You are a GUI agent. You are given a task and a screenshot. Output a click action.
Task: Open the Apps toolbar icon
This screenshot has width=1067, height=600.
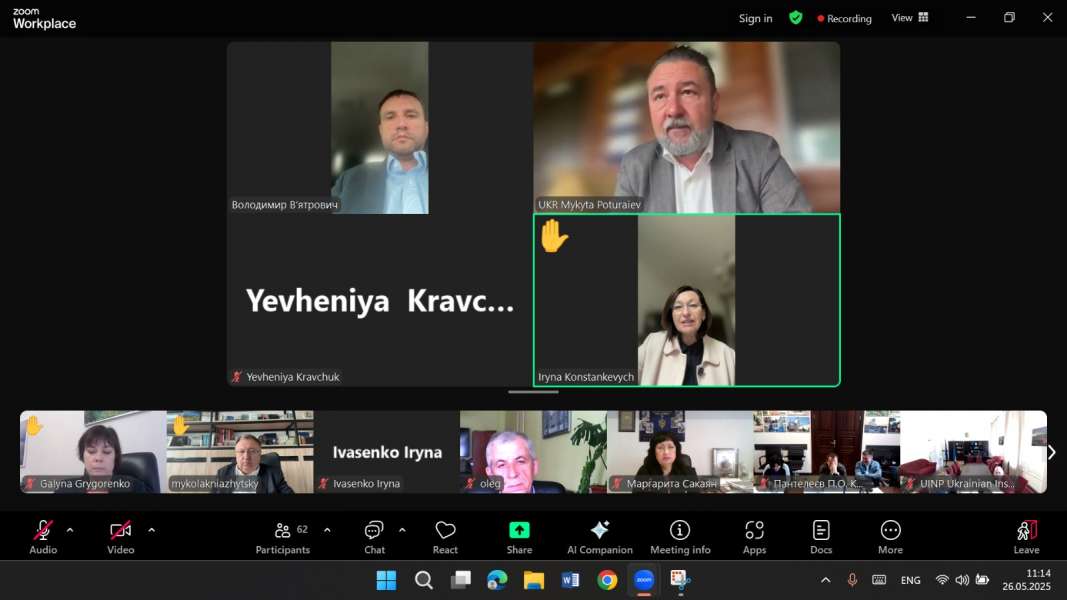754,531
